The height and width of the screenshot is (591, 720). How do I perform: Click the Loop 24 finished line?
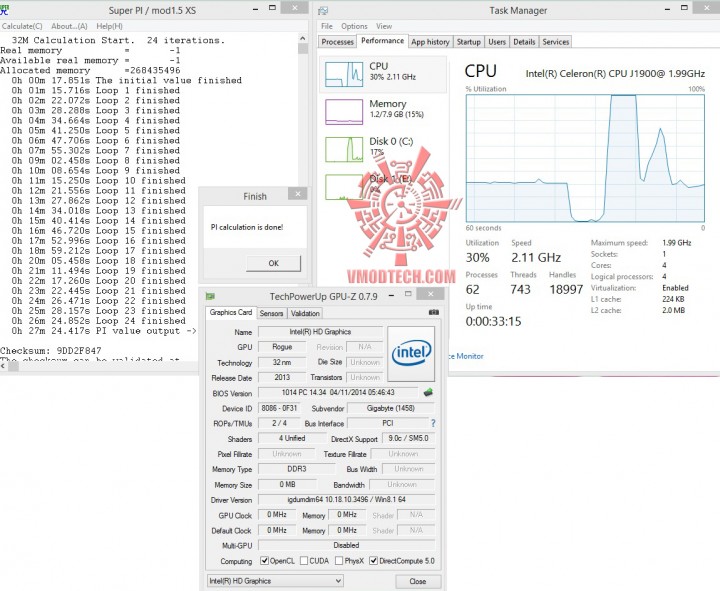pyautogui.click(x=99, y=321)
